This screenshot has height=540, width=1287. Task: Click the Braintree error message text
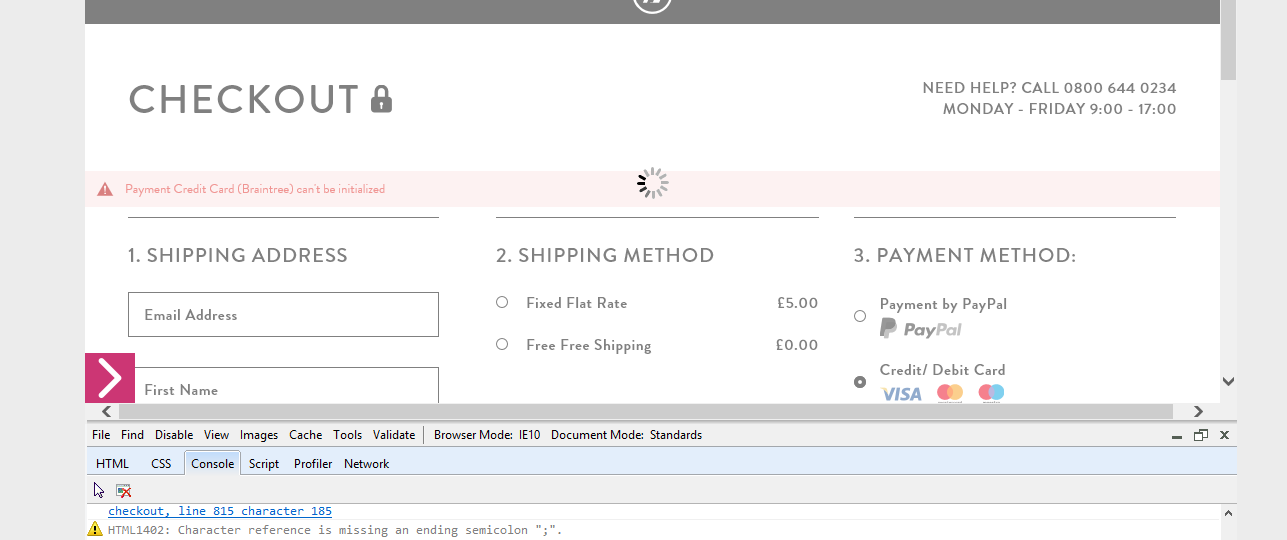coord(255,189)
